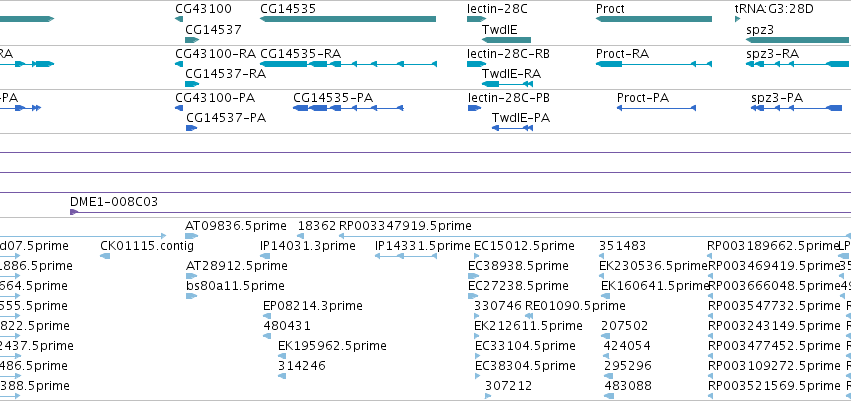Click the RP003189662.5prime EST label

click(773, 246)
